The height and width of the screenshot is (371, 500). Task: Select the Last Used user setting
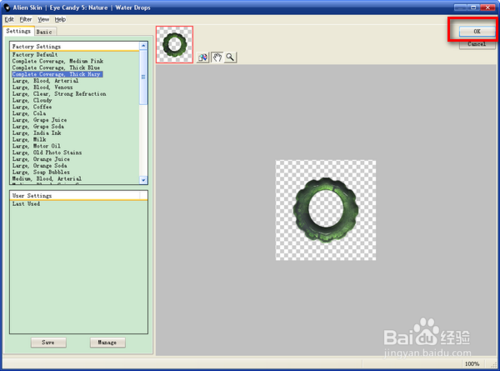tap(26, 204)
